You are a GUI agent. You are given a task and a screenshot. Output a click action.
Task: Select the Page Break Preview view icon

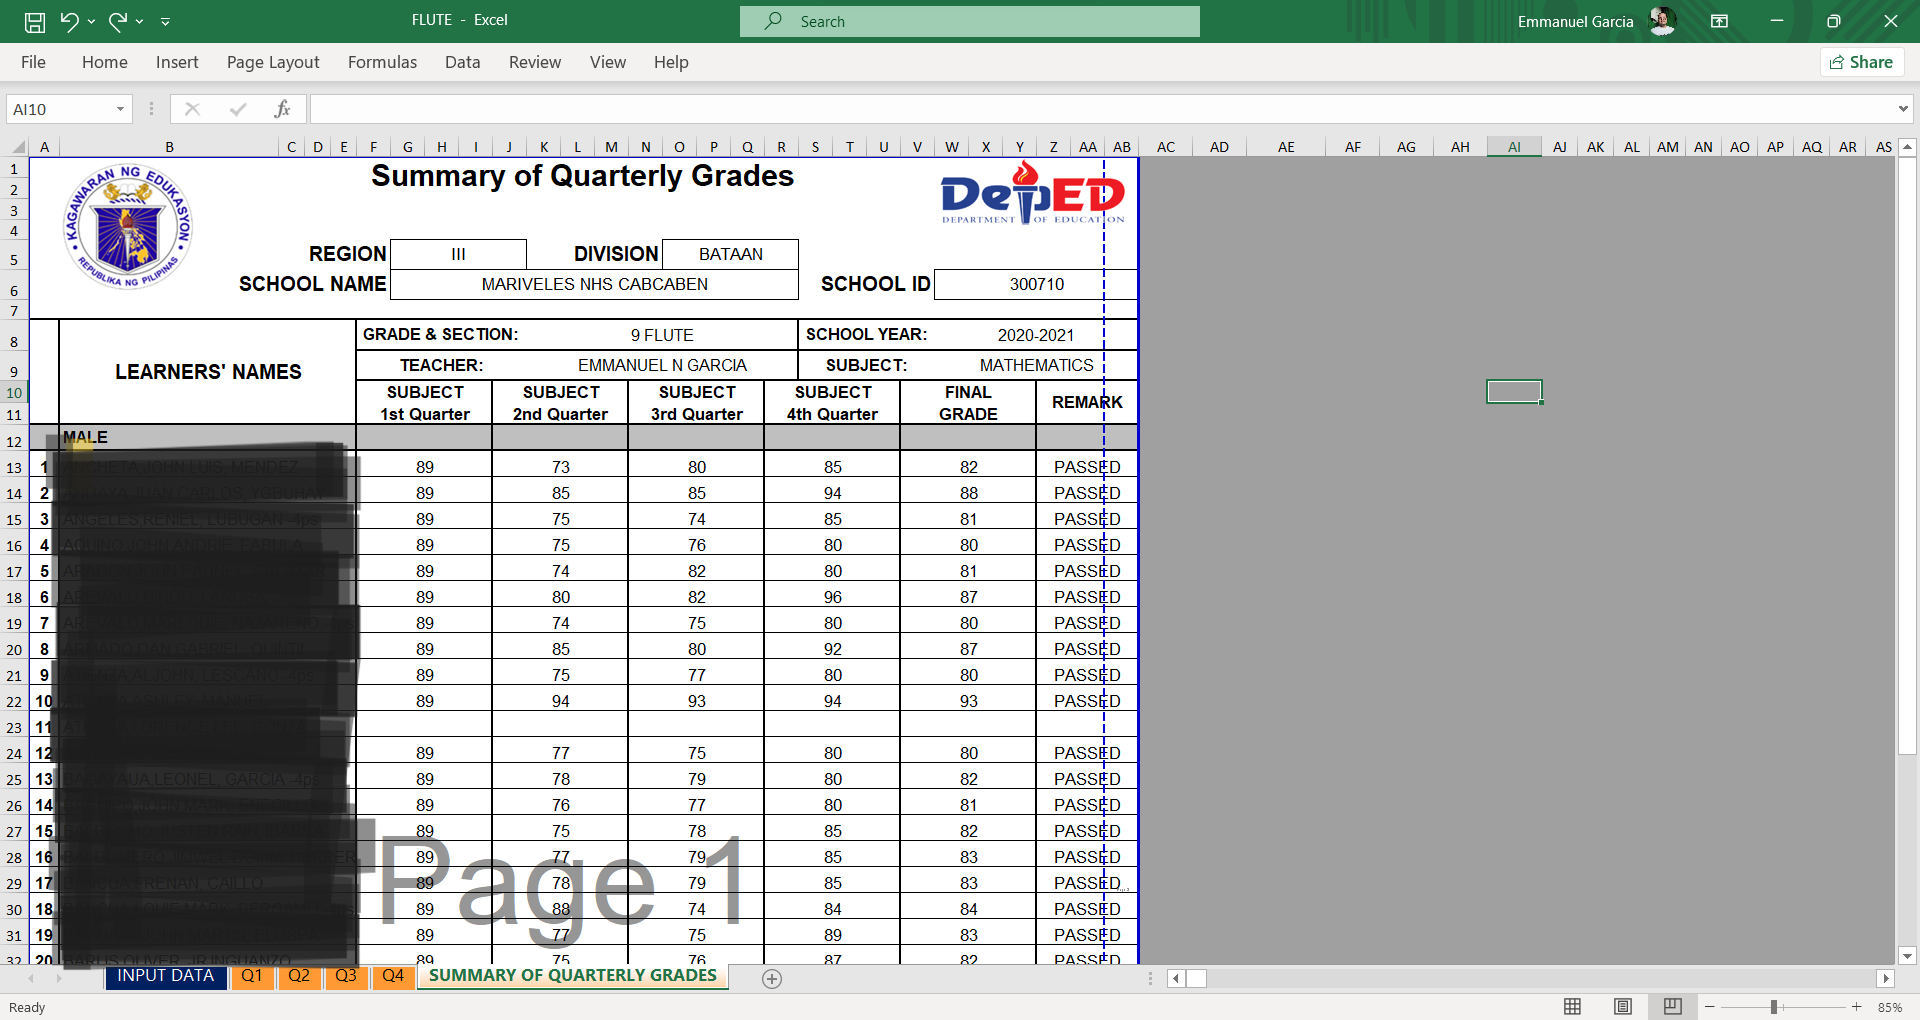(1673, 1007)
